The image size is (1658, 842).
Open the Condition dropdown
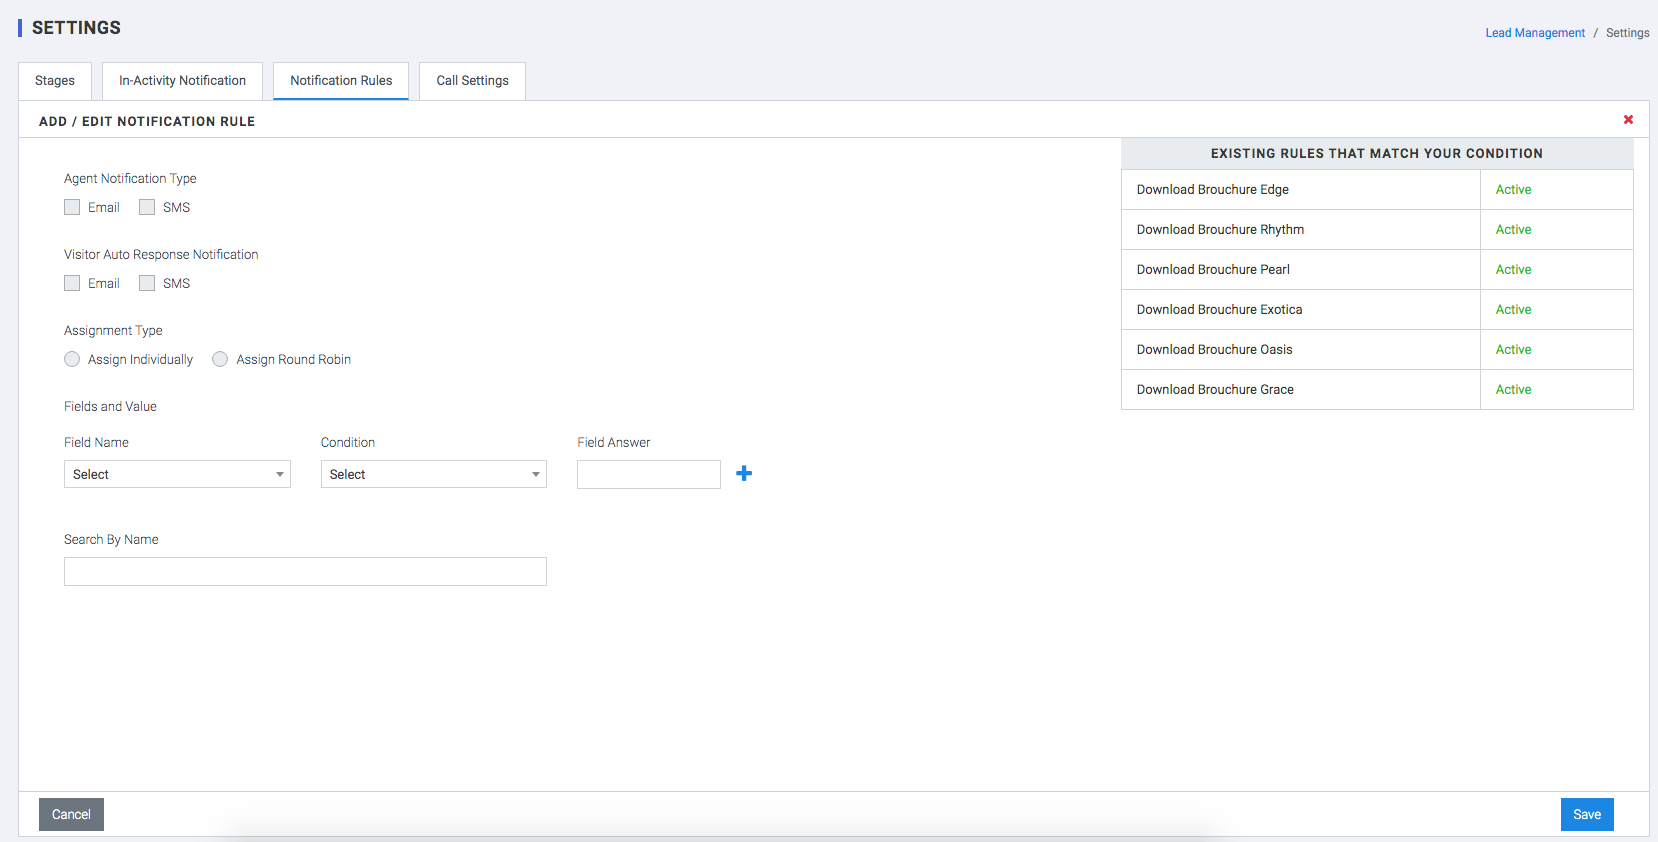434,474
